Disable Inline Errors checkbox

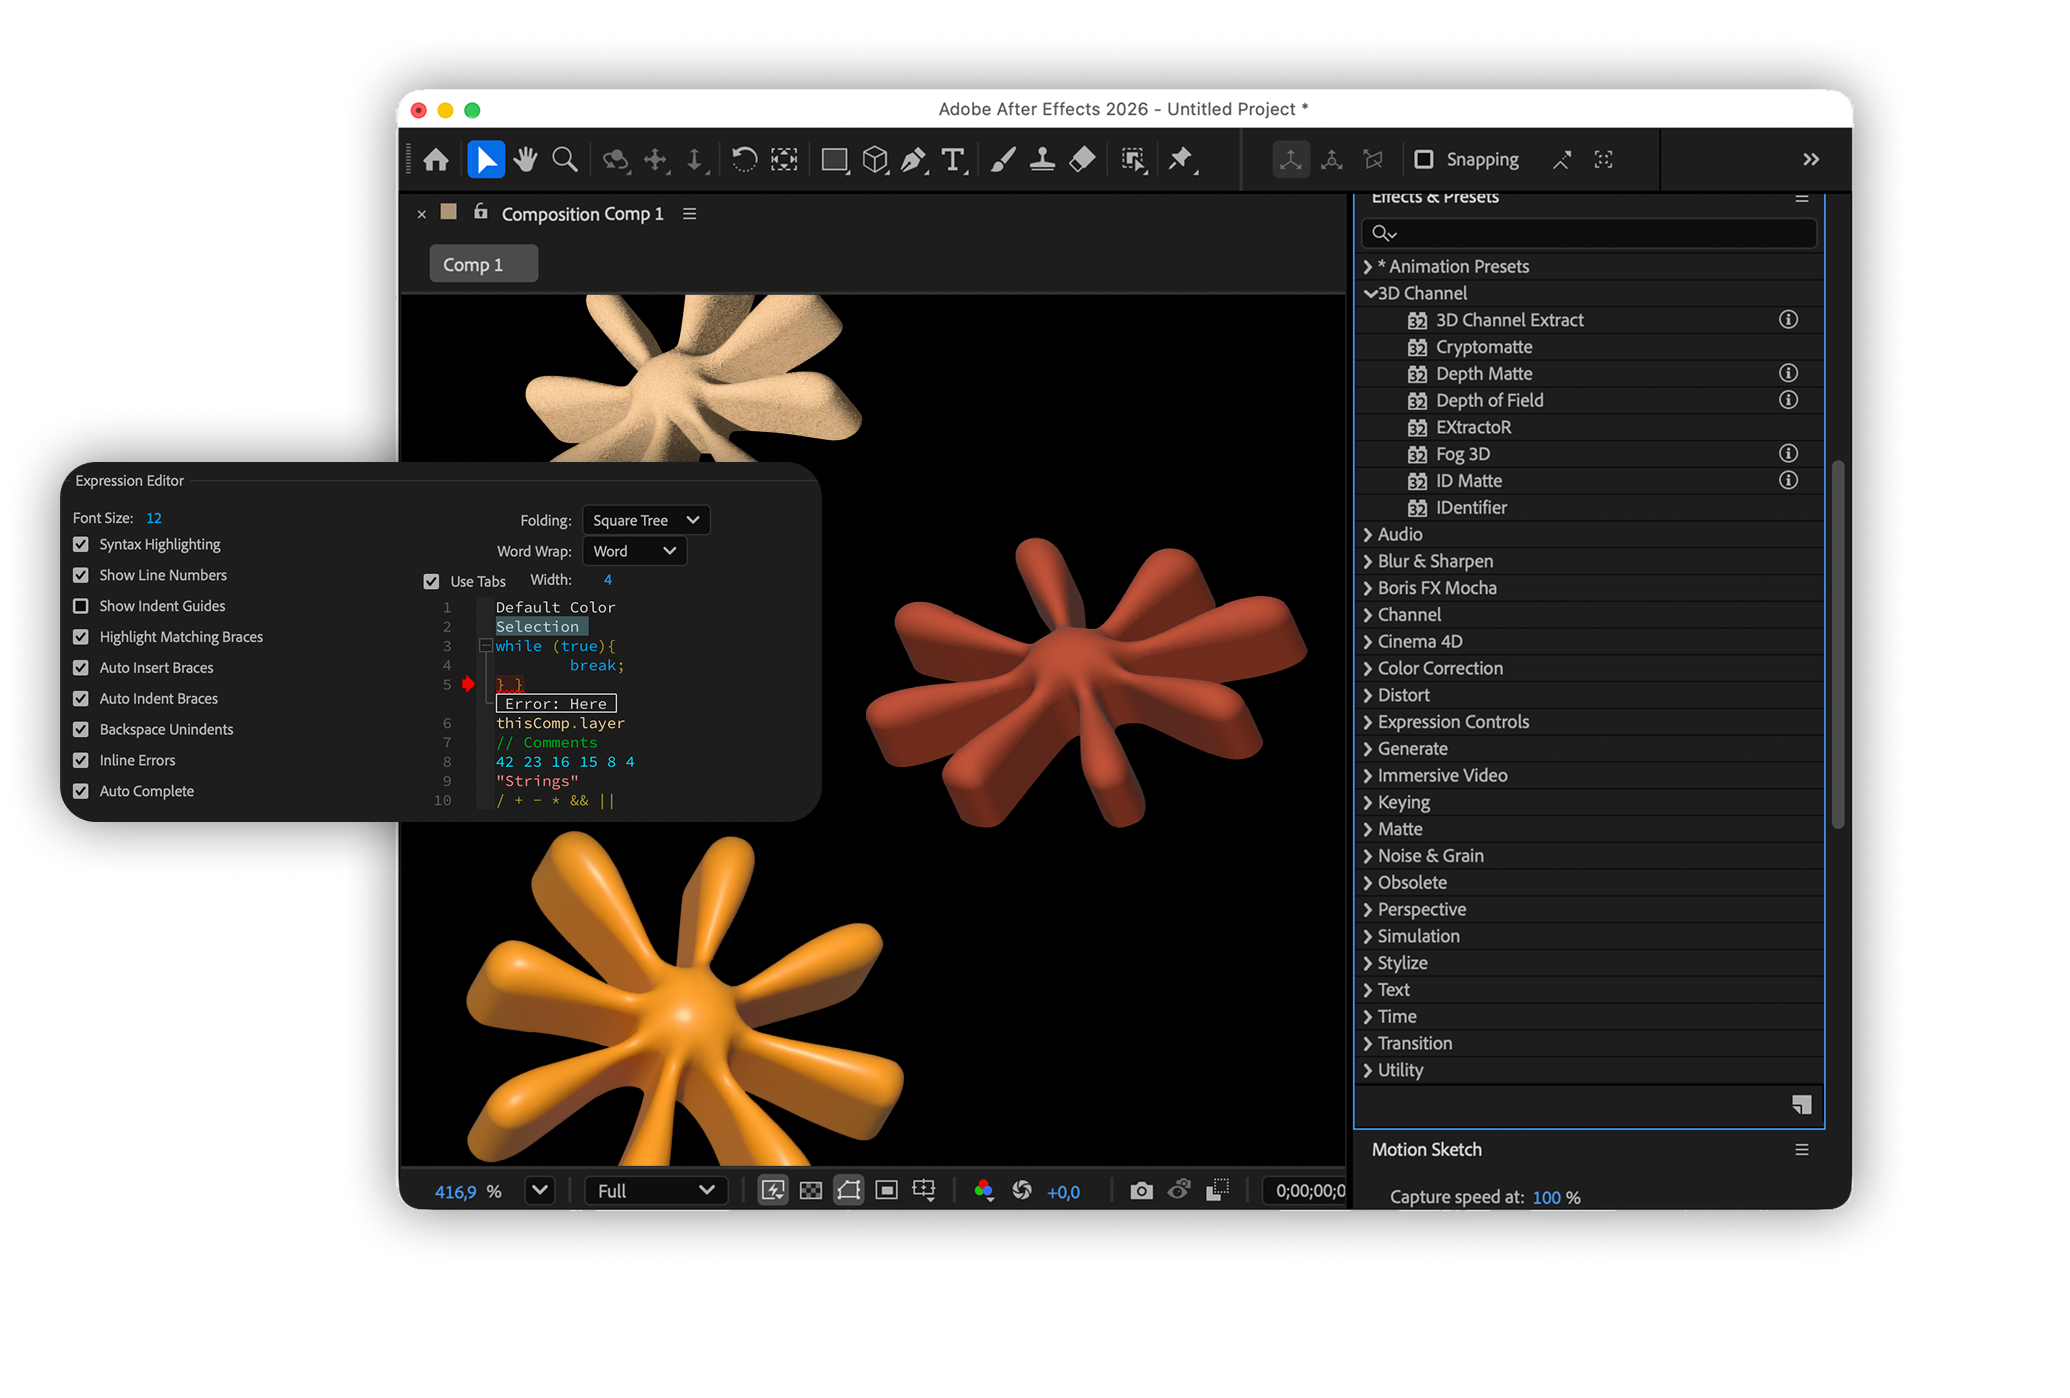point(81,760)
